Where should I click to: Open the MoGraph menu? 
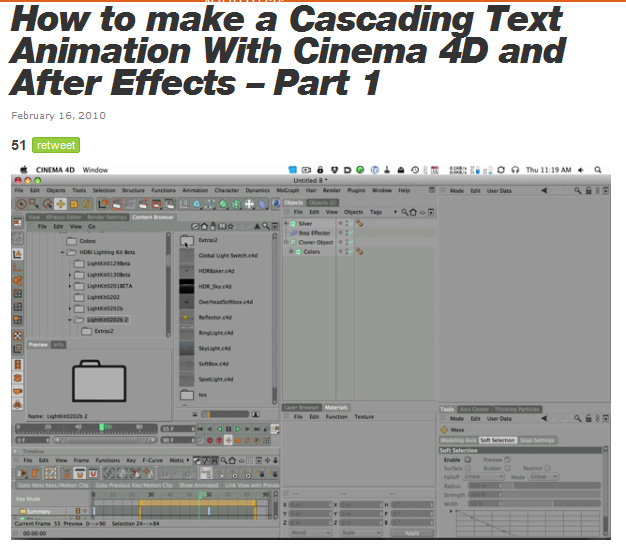tap(287, 190)
